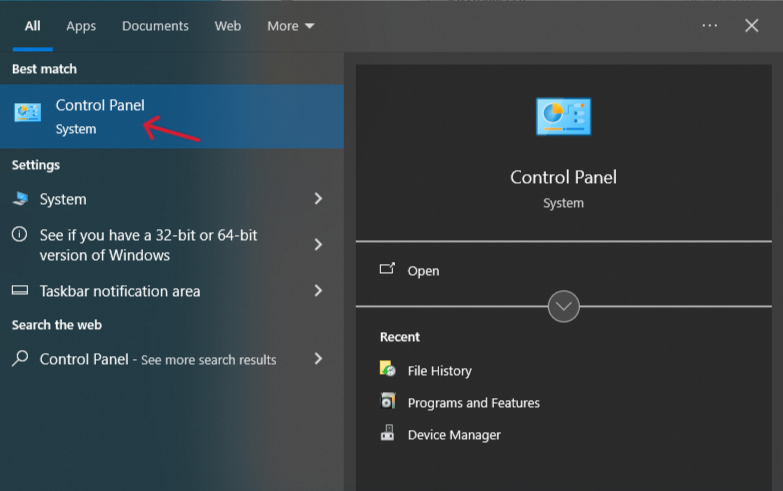Screen dimensions: 783x491
Task: Click the Open action icon
Action: [387, 269]
